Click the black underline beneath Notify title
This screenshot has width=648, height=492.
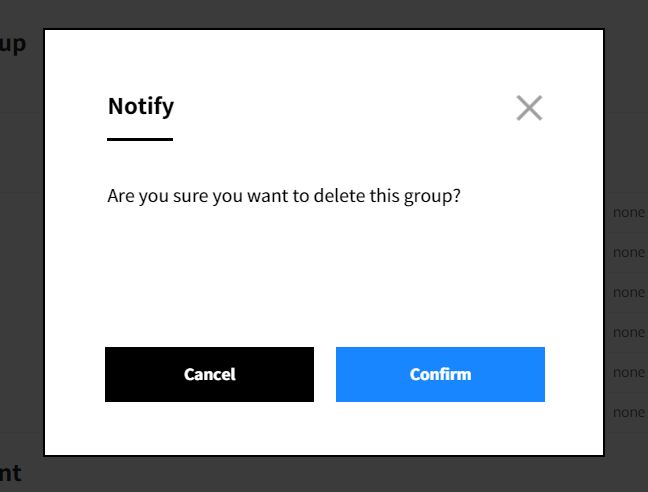[x=140, y=139]
